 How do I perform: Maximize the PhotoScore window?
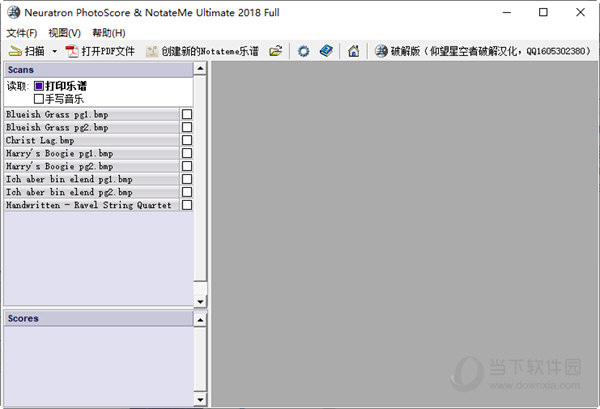(543, 13)
